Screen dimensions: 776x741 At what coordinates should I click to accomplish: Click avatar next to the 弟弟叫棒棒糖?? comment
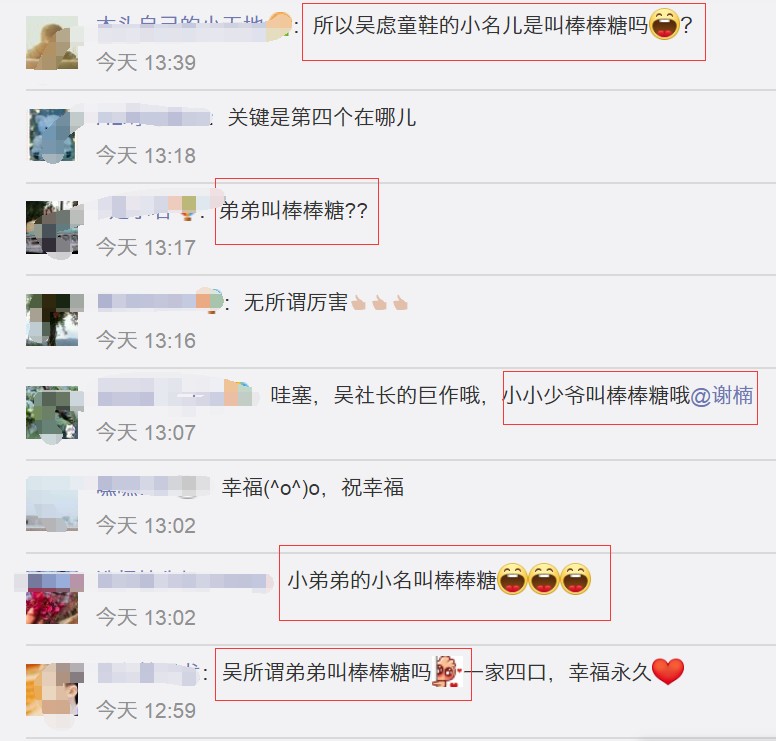(52, 228)
